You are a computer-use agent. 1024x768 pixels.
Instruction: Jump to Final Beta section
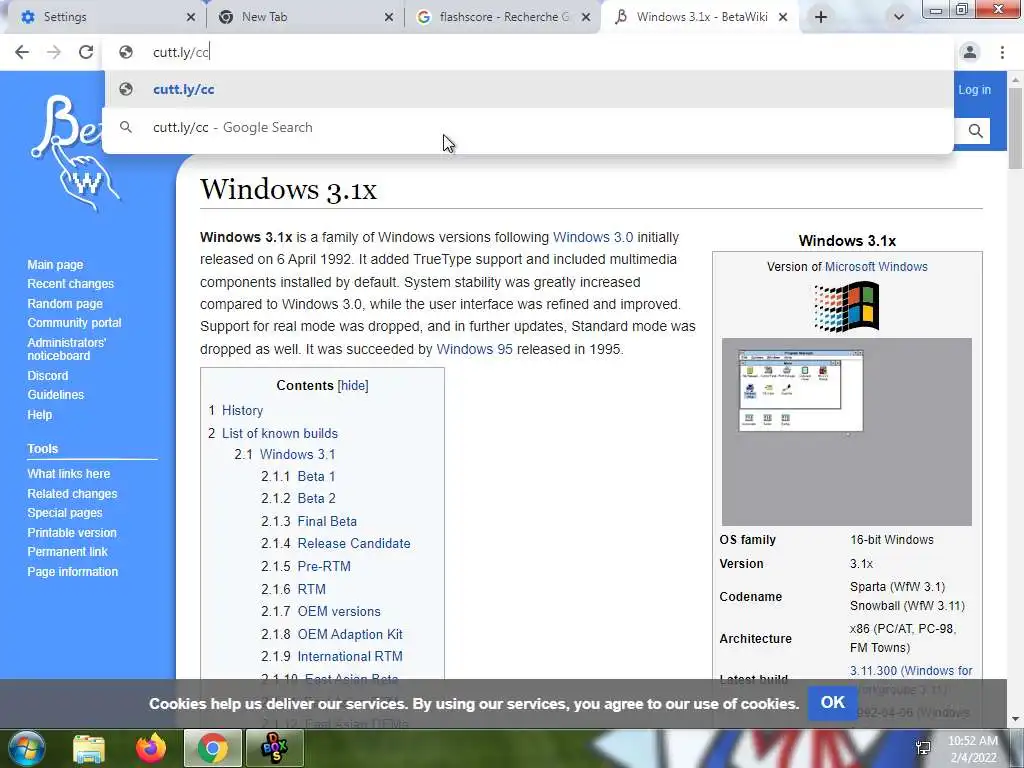click(327, 521)
